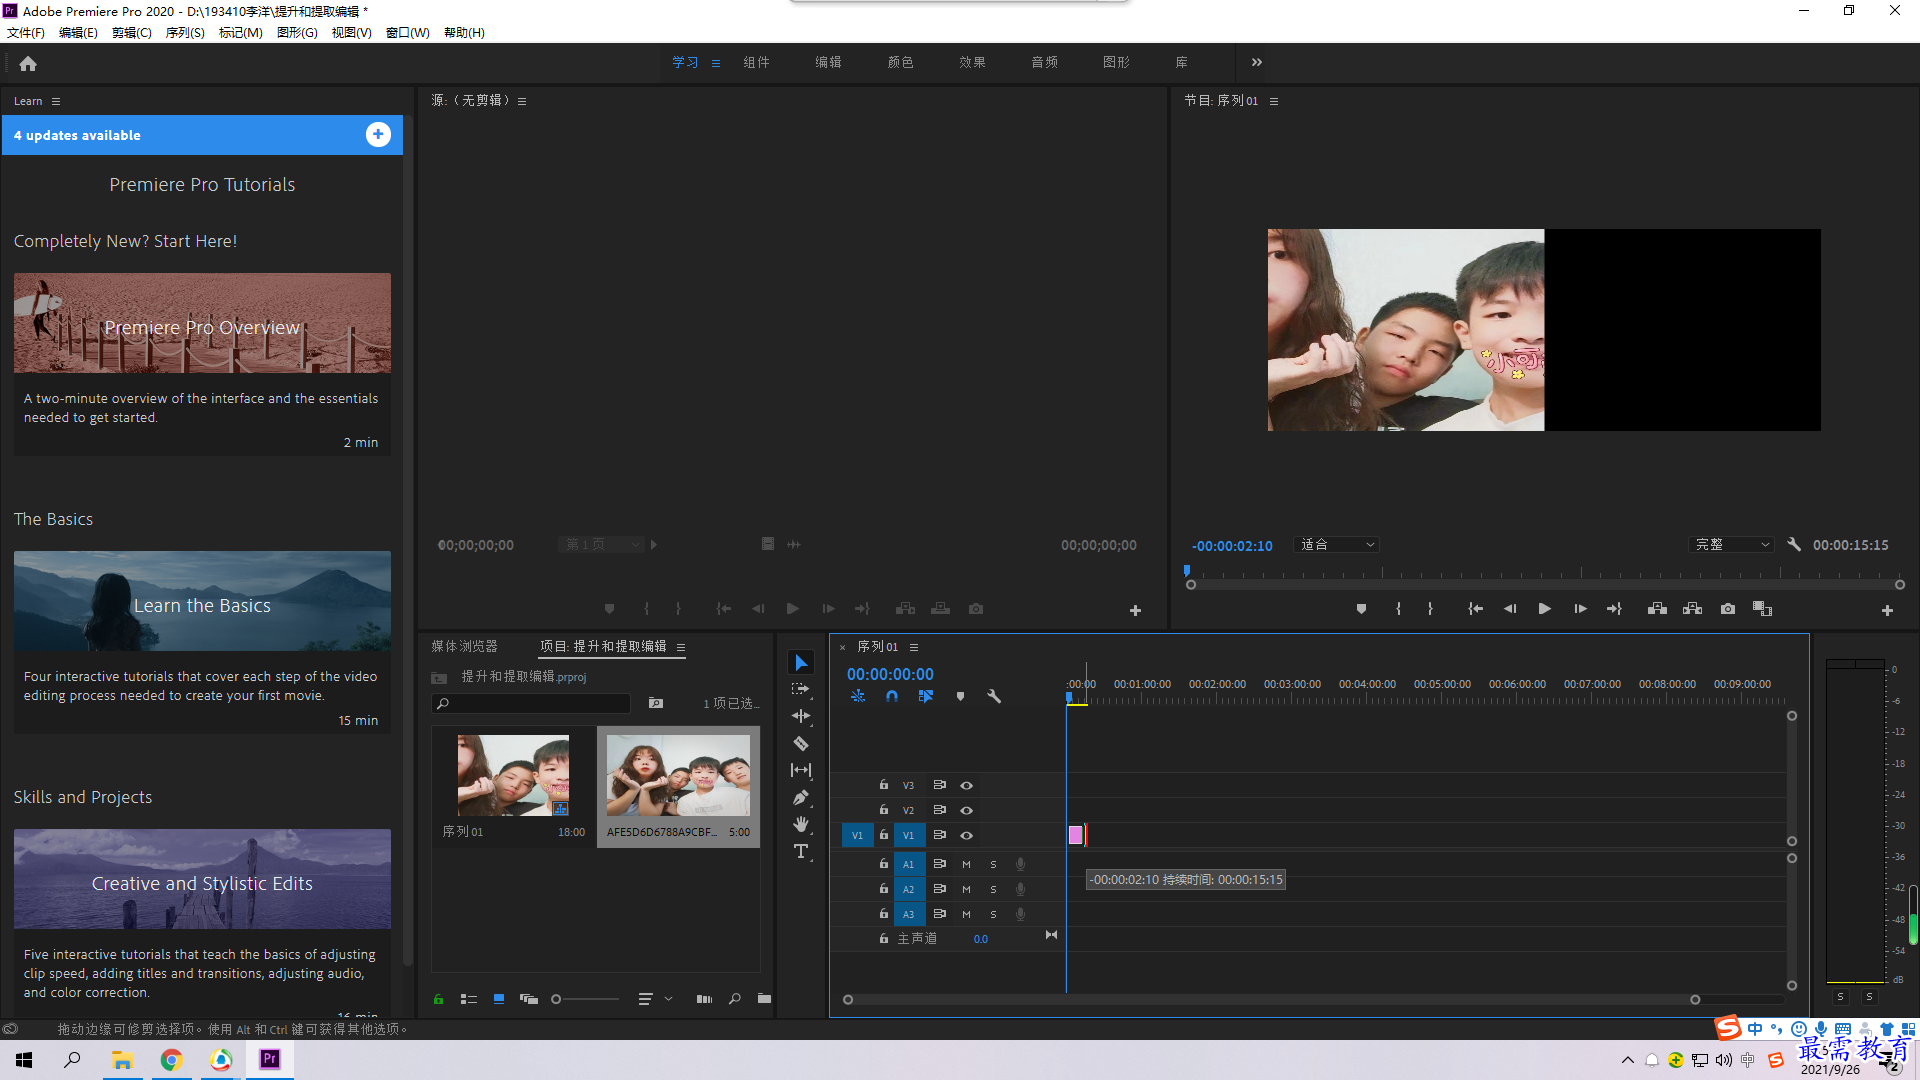1920x1080 pixels.
Task: Expand more workspaces chevron
Action: pyautogui.click(x=1257, y=62)
